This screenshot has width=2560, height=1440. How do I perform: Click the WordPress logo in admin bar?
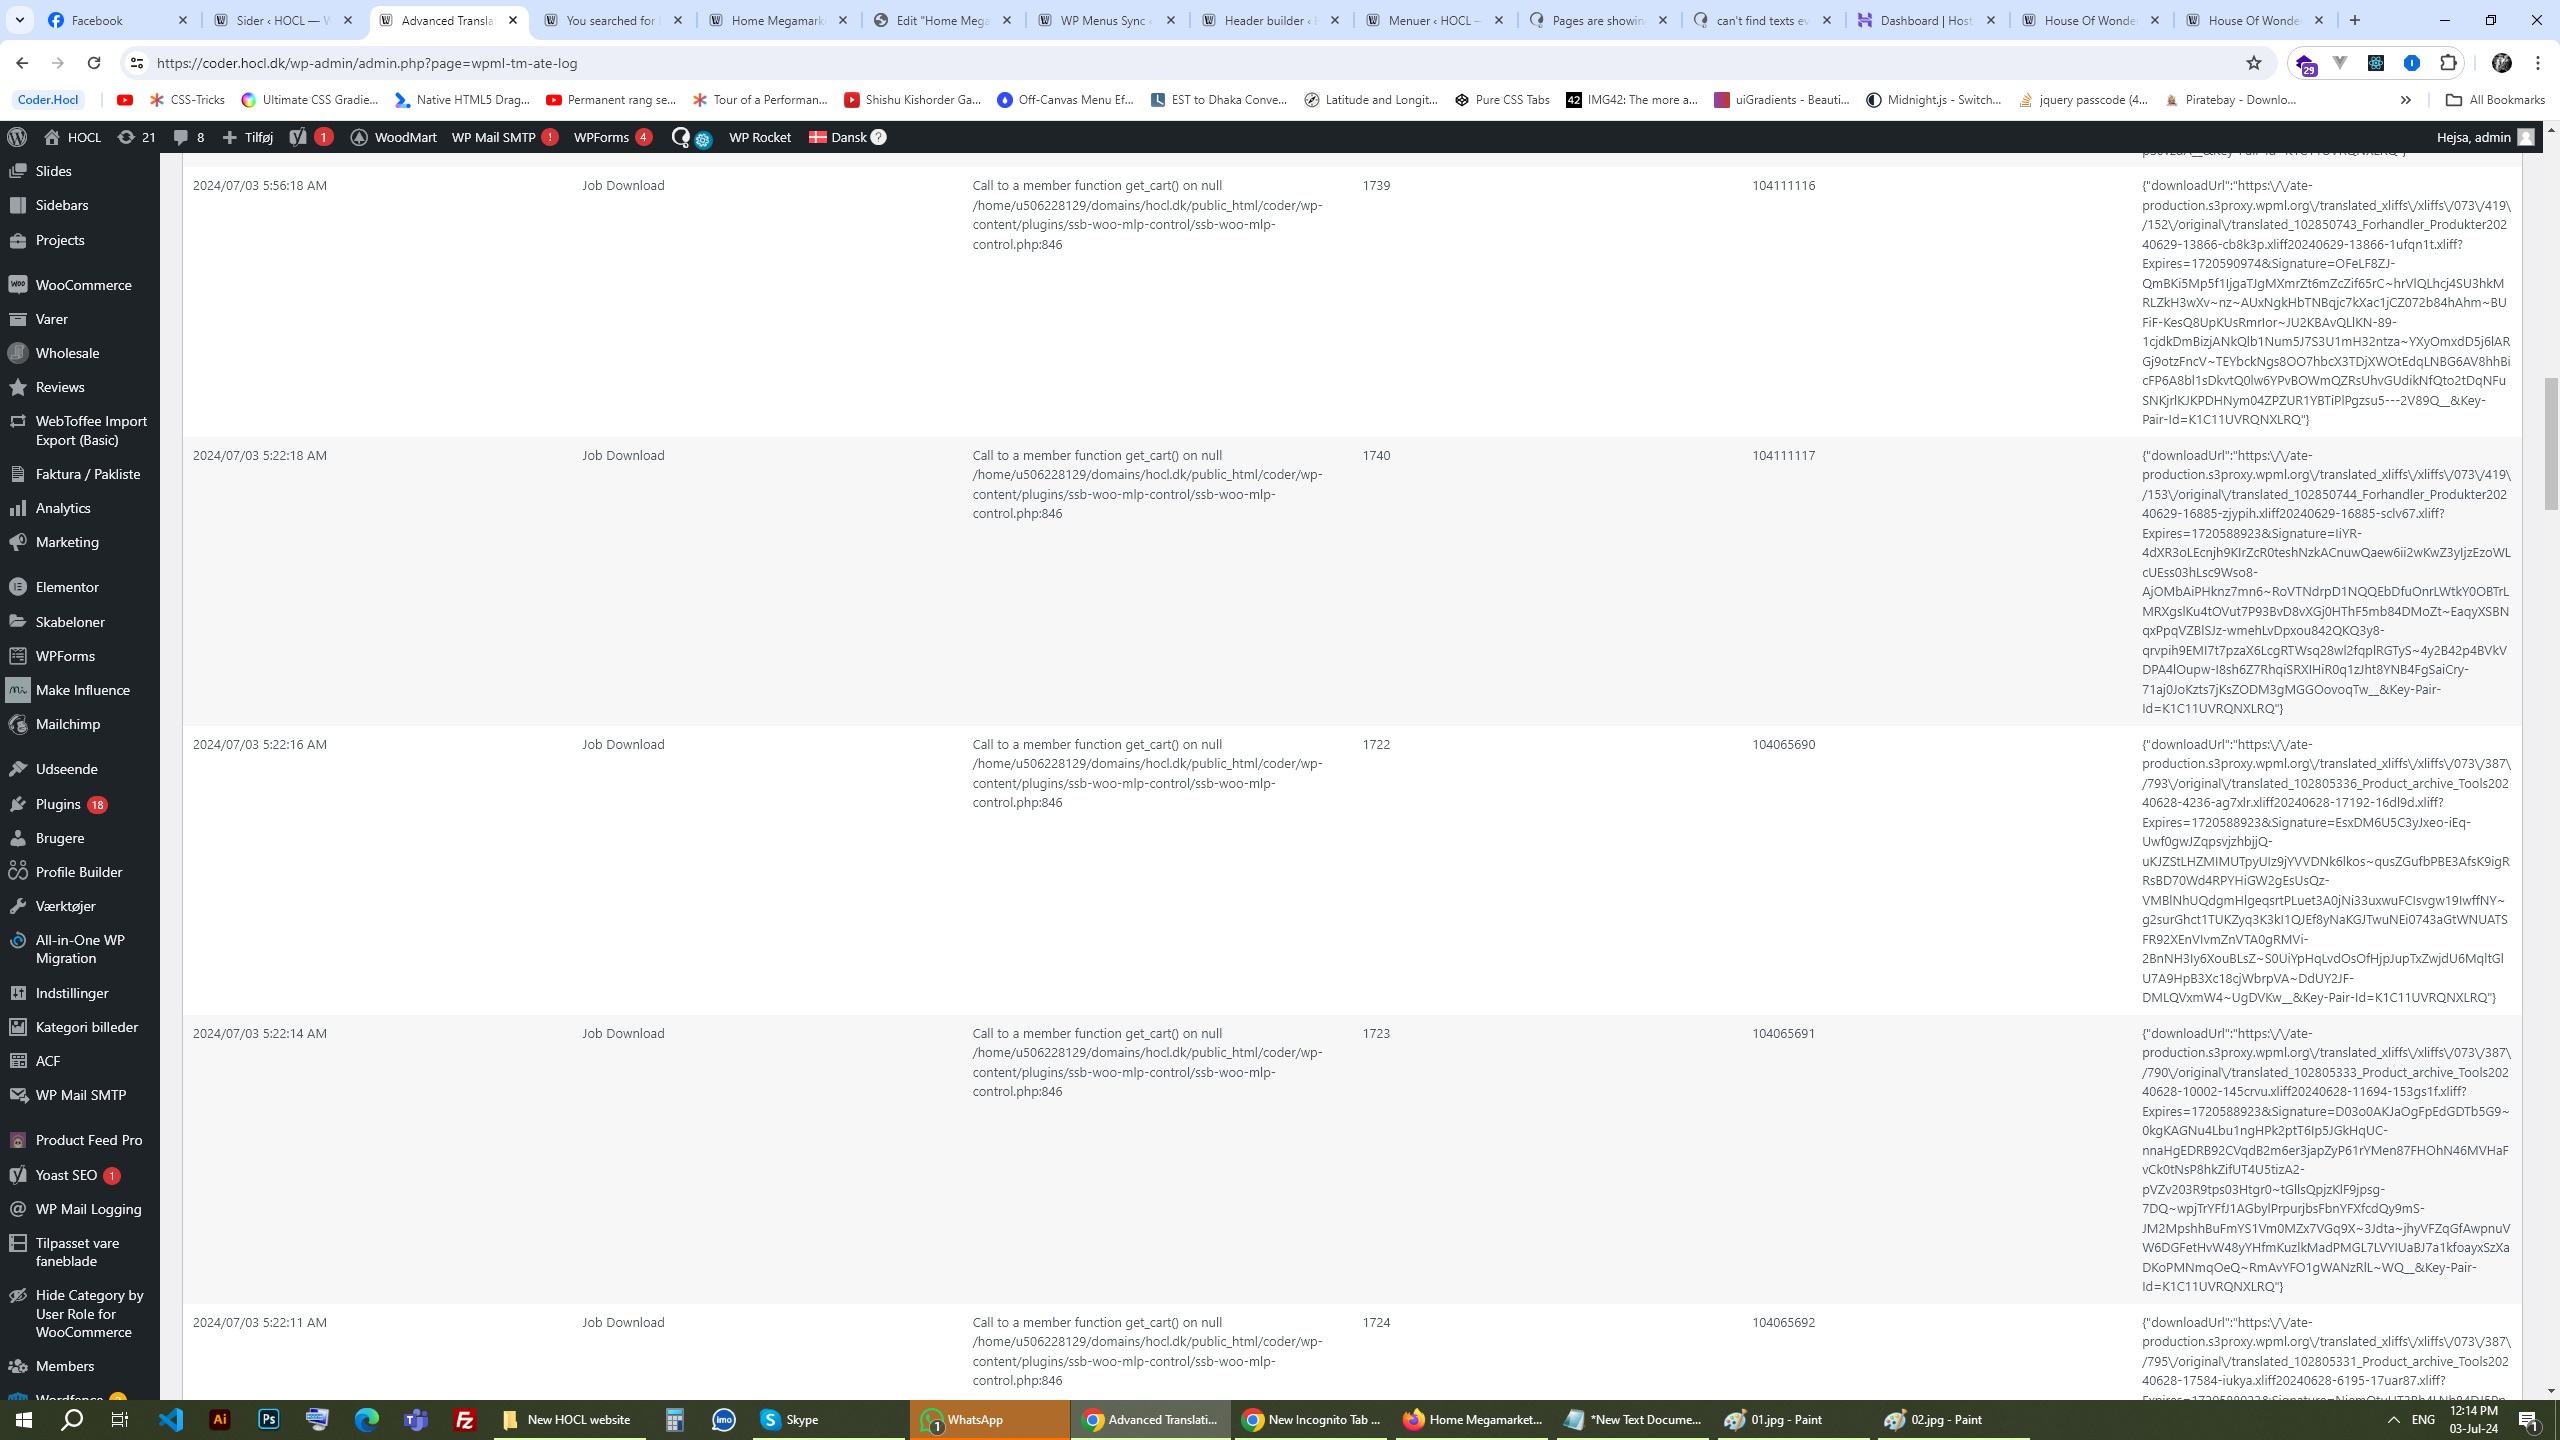click(x=17, y=137)
